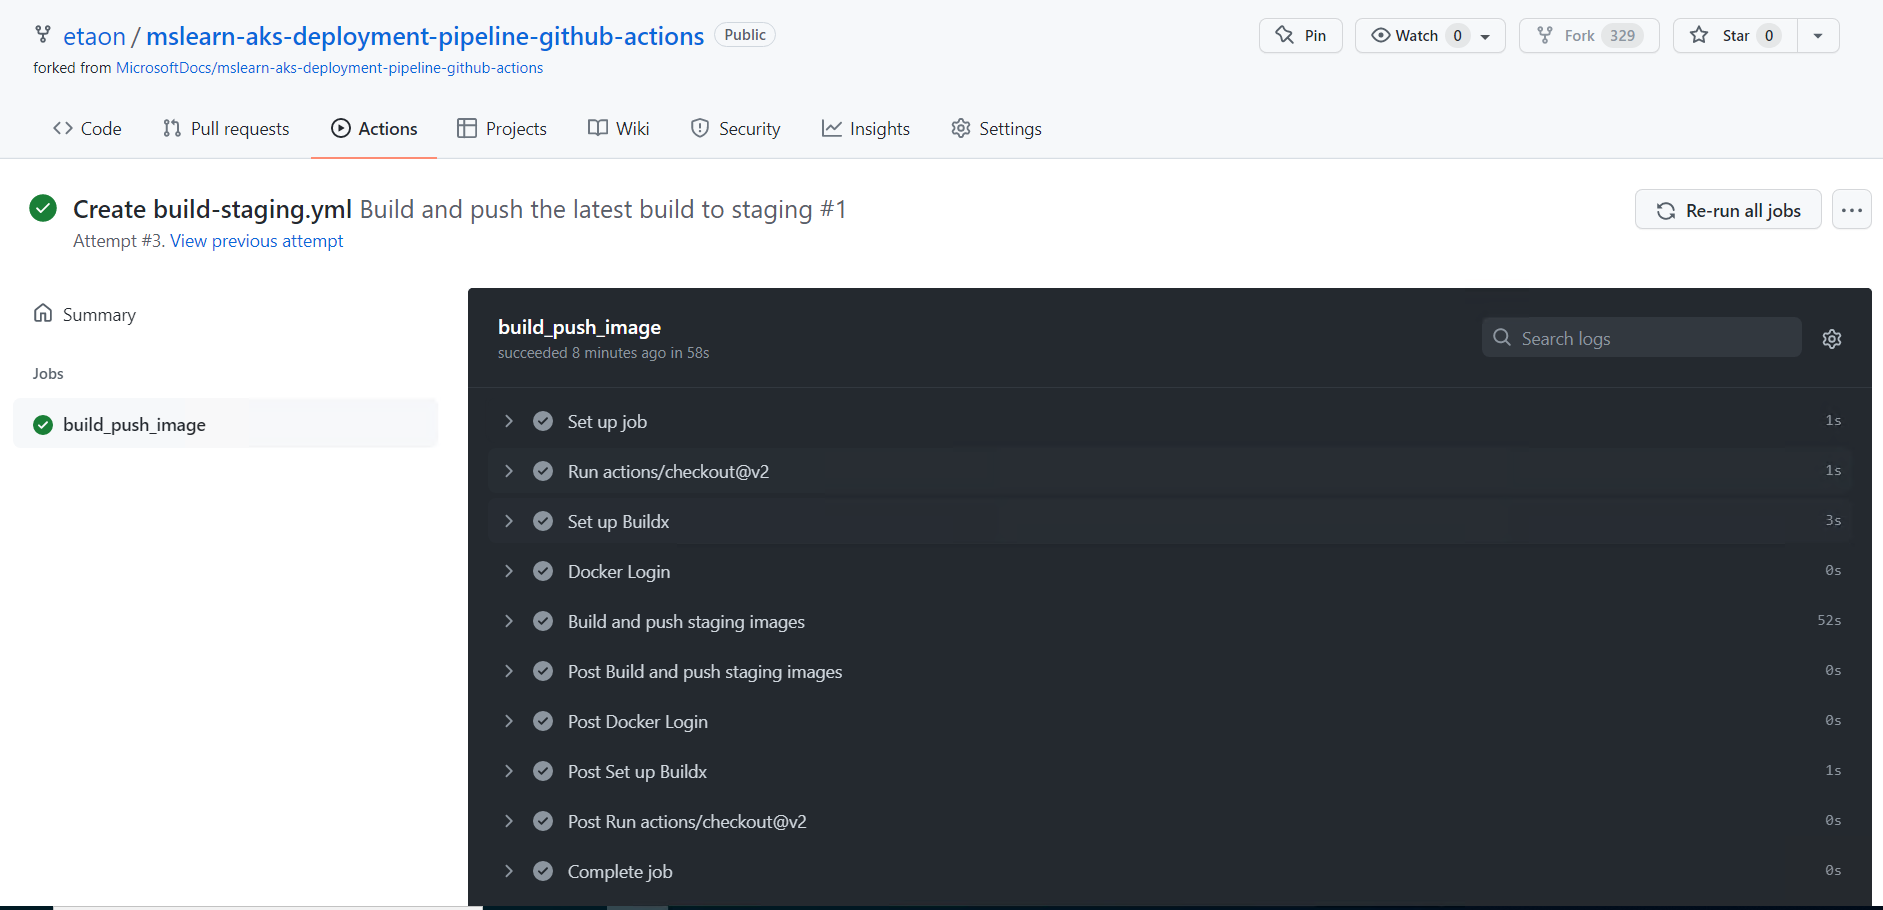Click the 52s duration of Build and push step
Screen dimensions: 1883x910
[x=1829, y=621]
